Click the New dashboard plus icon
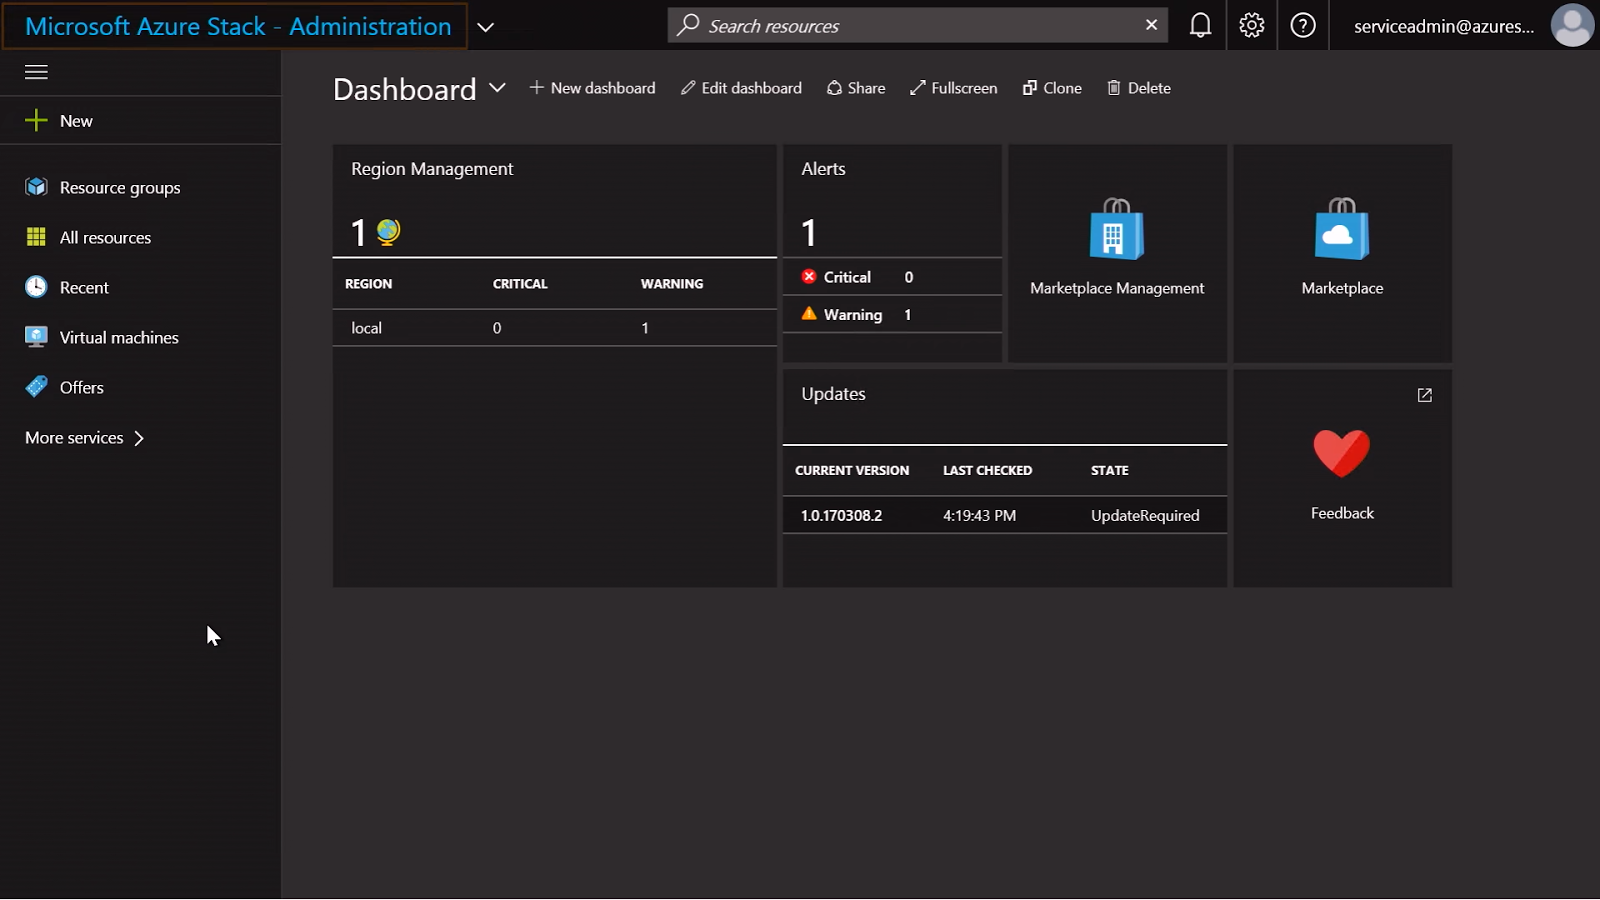 pos(537,88)
